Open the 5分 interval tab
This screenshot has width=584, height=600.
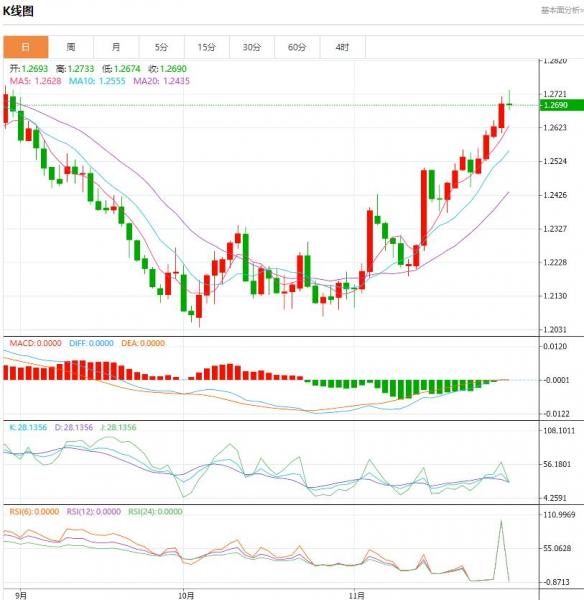[x=161, y=47]
